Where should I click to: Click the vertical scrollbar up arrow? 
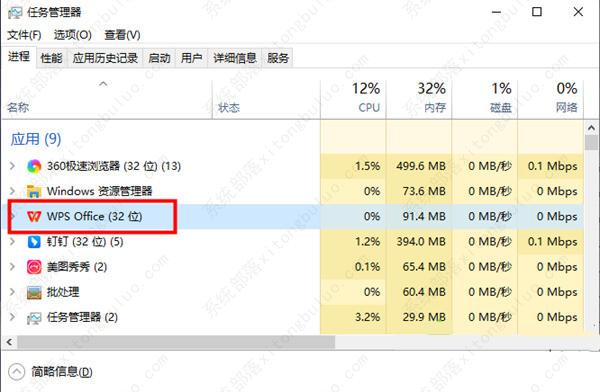(x=592, y=127)
